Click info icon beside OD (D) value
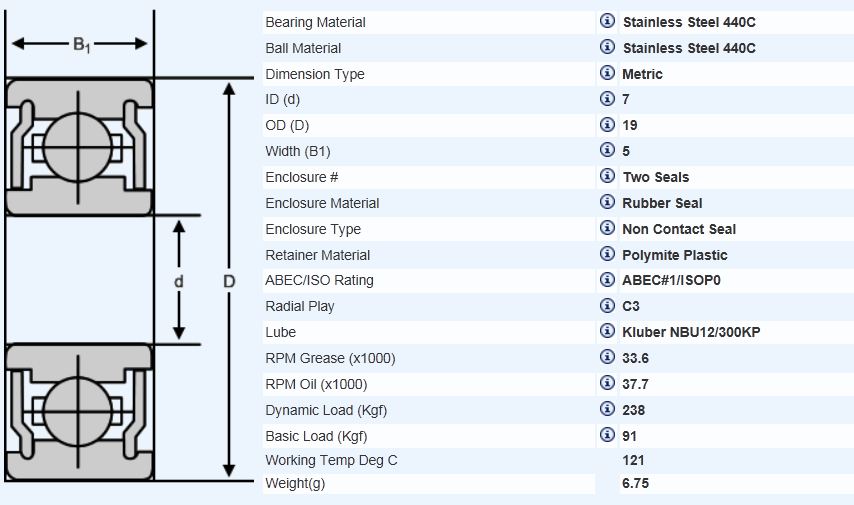This screenshot has height=505, width=854. pos(607,125)
